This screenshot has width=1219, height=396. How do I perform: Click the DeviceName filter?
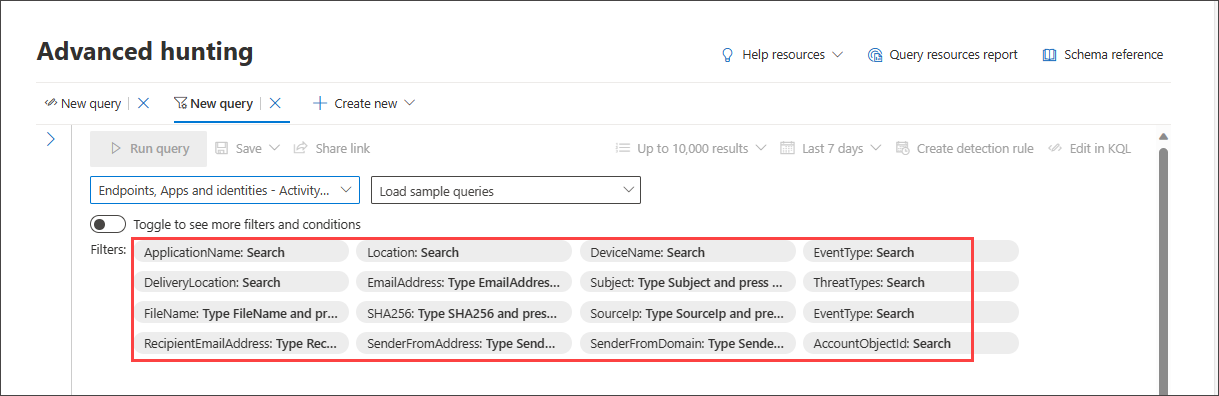687,252
